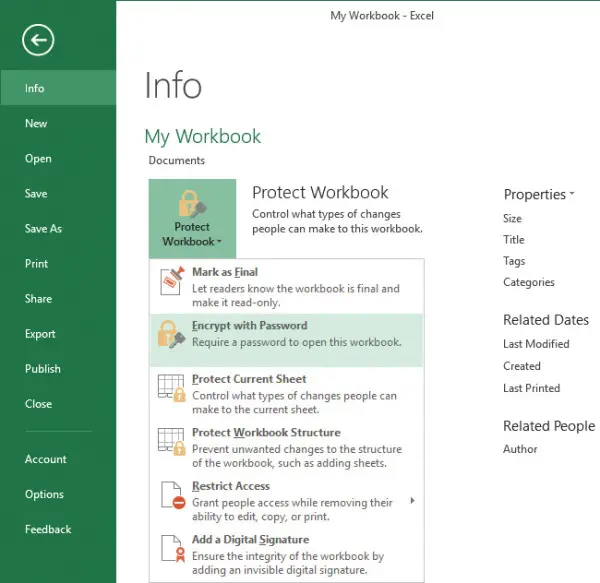The height and width of the screenshot is (583, 600).
Task: Click the Protect Workbook Structure grid-lock icon
Action: click(x=172, y=441)
